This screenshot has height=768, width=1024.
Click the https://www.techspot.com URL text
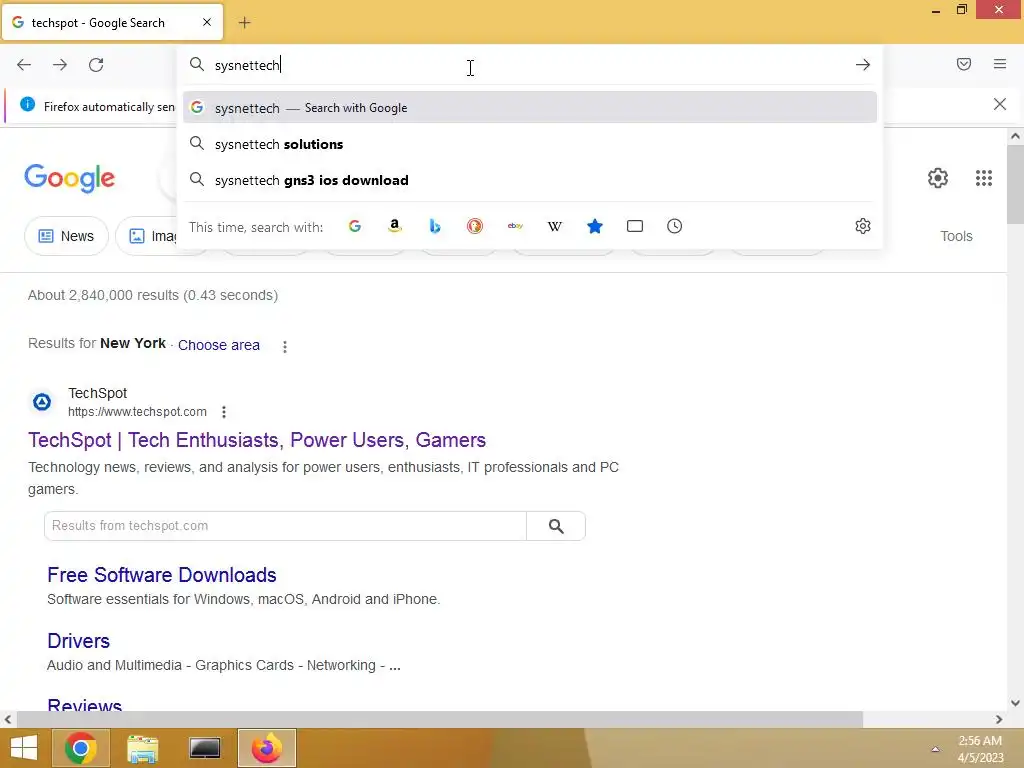137,412
